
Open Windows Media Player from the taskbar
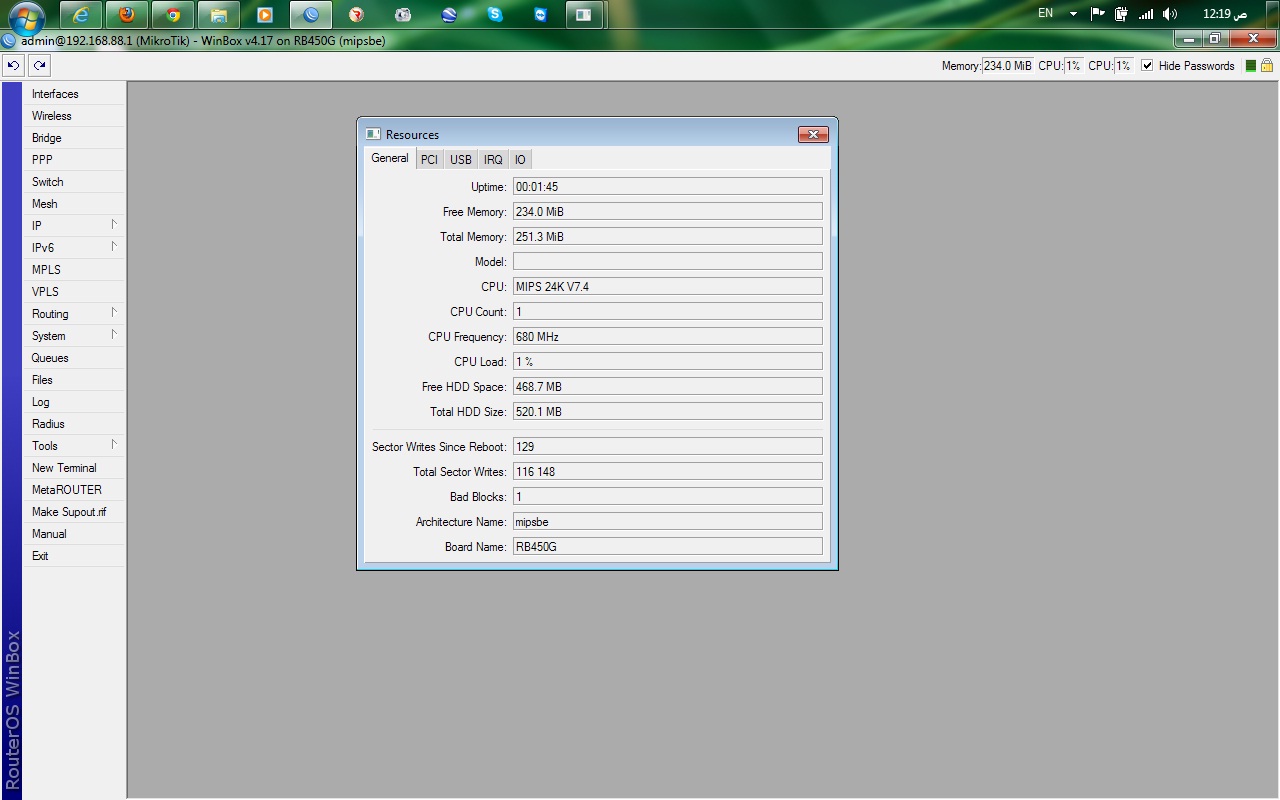(x=265, y=15)
